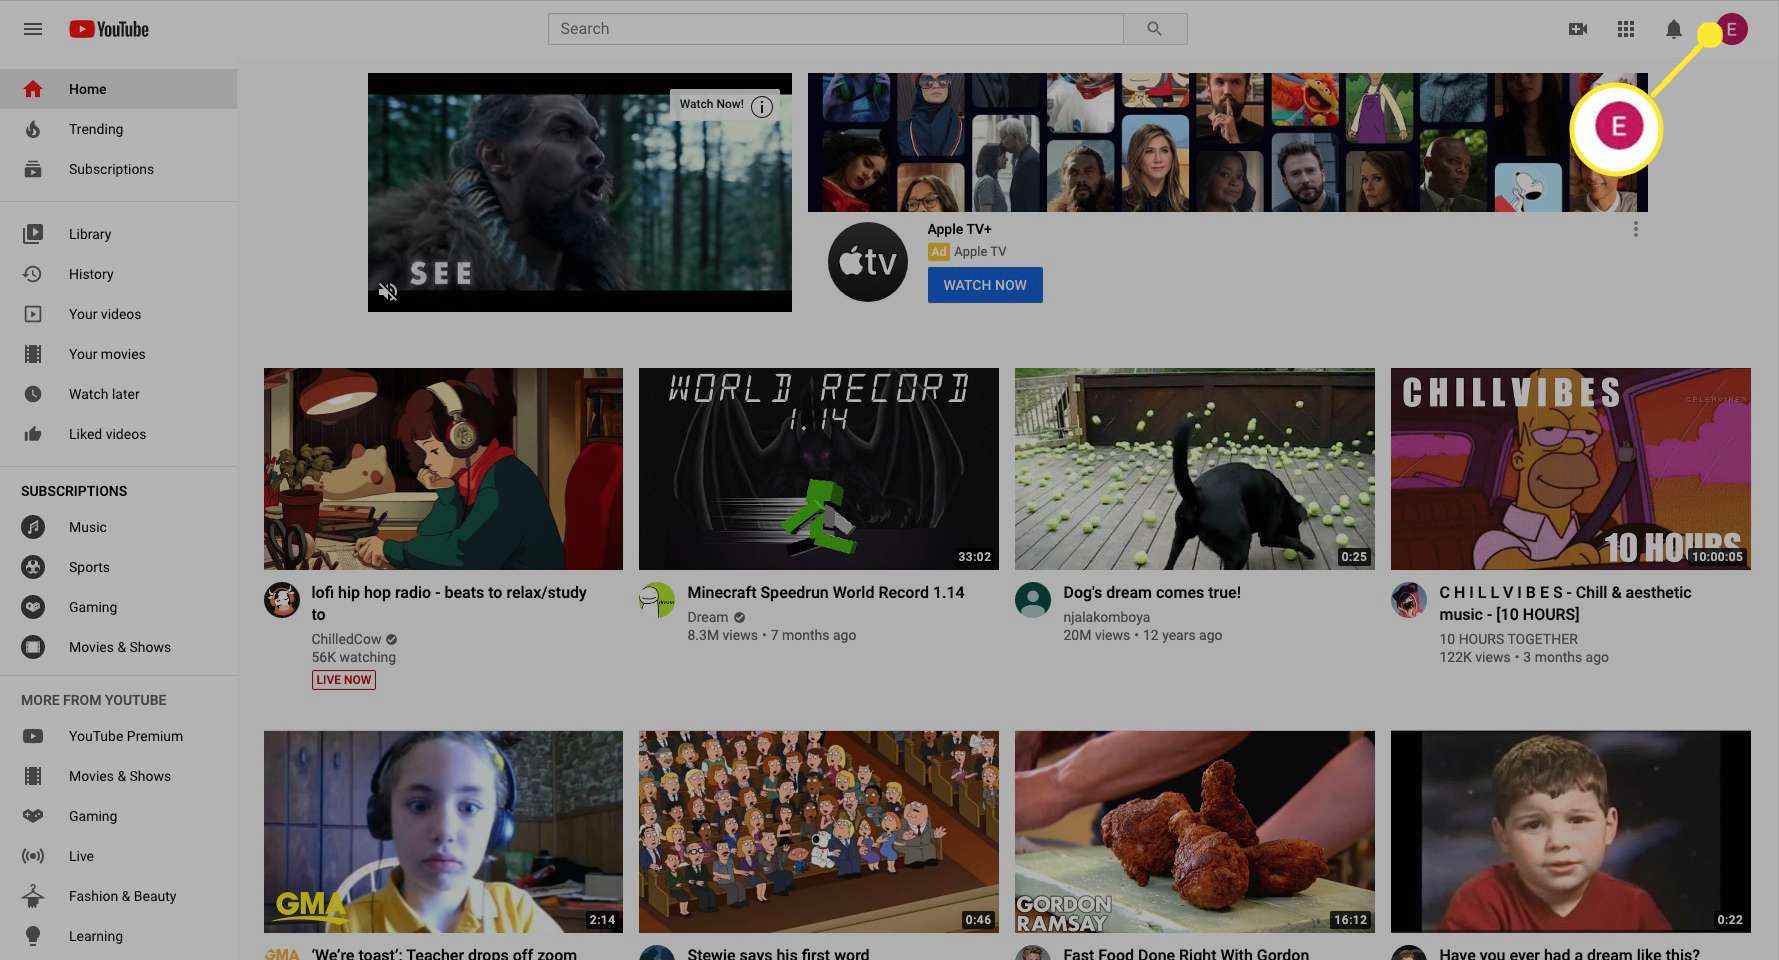Click Movies & Shows under More from YouTube

click(x=120, y=776)
